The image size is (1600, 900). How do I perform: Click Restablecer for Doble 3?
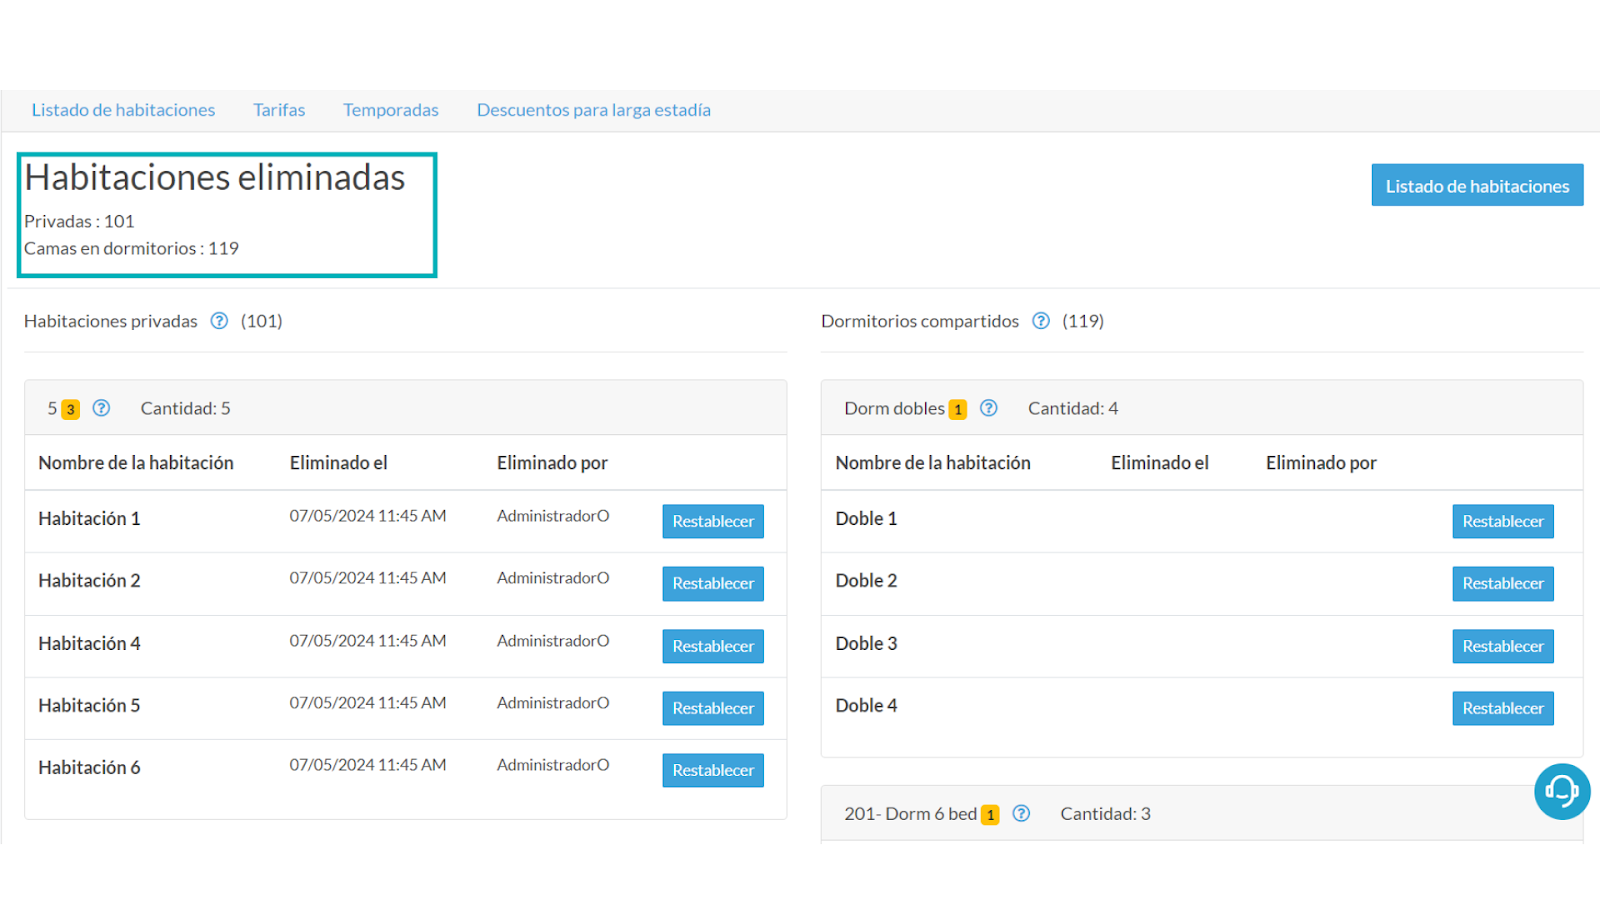(x=1502, y=646)
